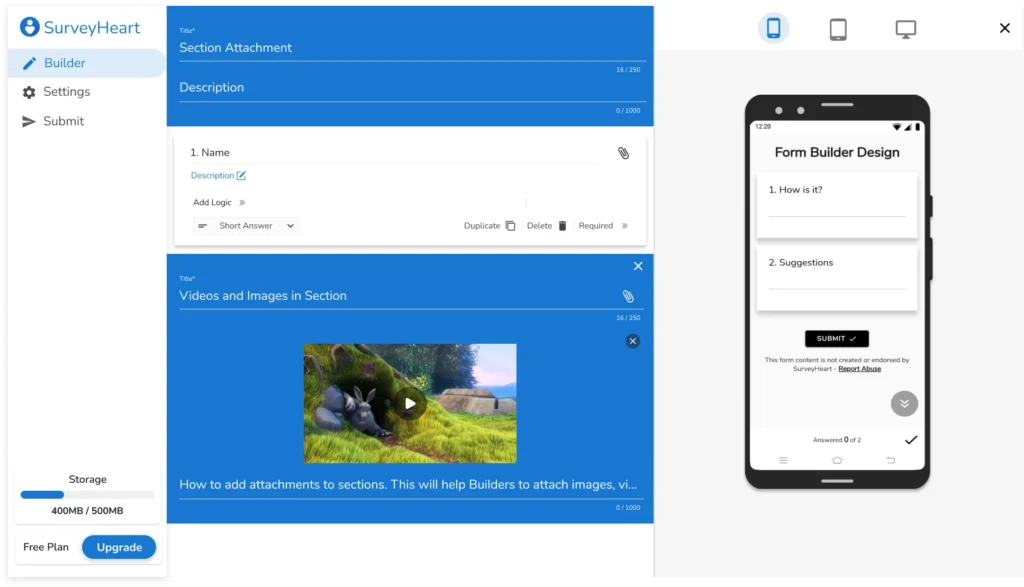Play the video thumbnail in the section
The width and height of the screenshot is (1024, 587).
(x=410, y=403)
